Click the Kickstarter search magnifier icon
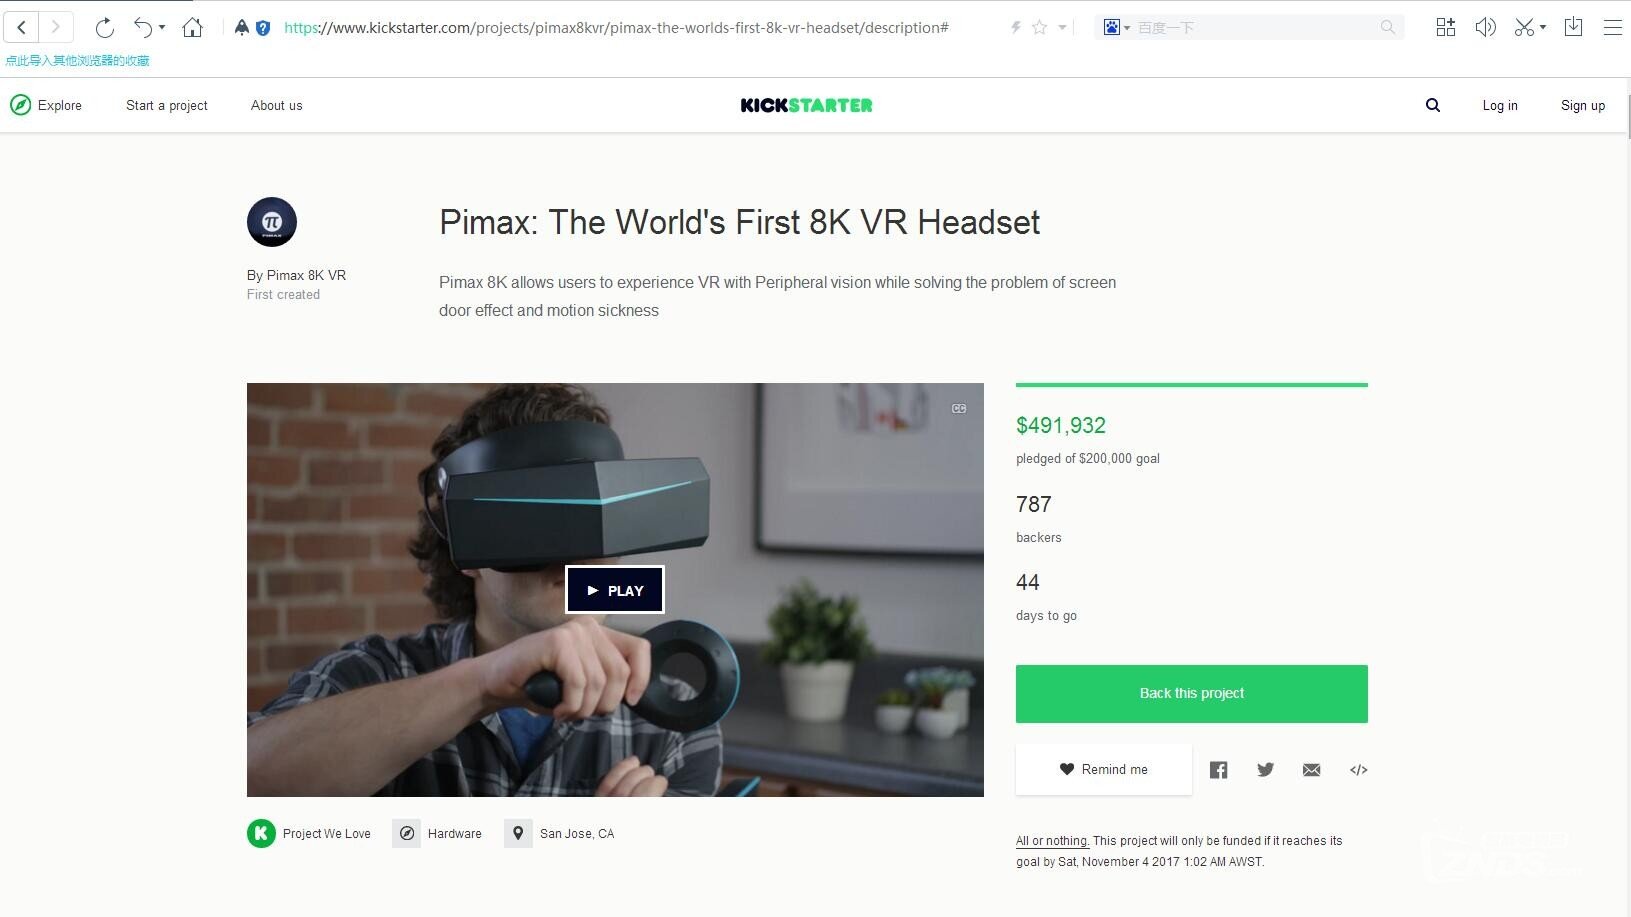Image resolution: width=1631 pixels, height=917 pixels. 1433,105
